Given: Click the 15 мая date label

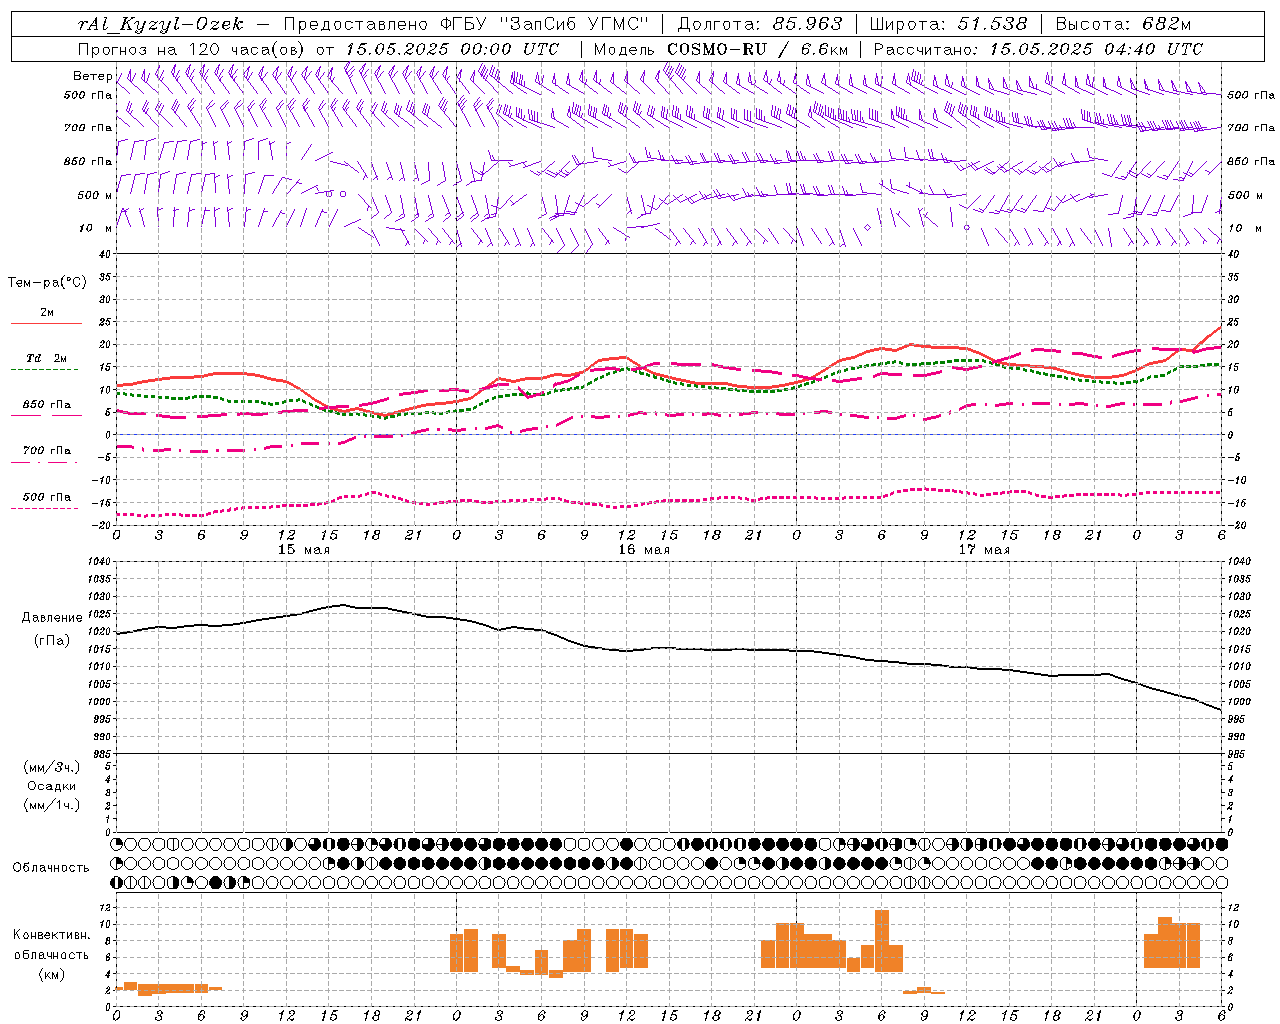Looking at the screenshot, I should [304, 550].
